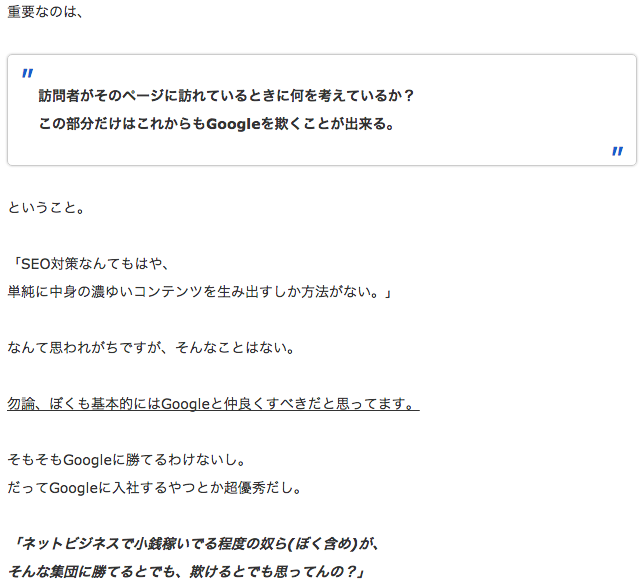
Task: Click the bold phrase (ぼく含め)
Action: point(322,544)
